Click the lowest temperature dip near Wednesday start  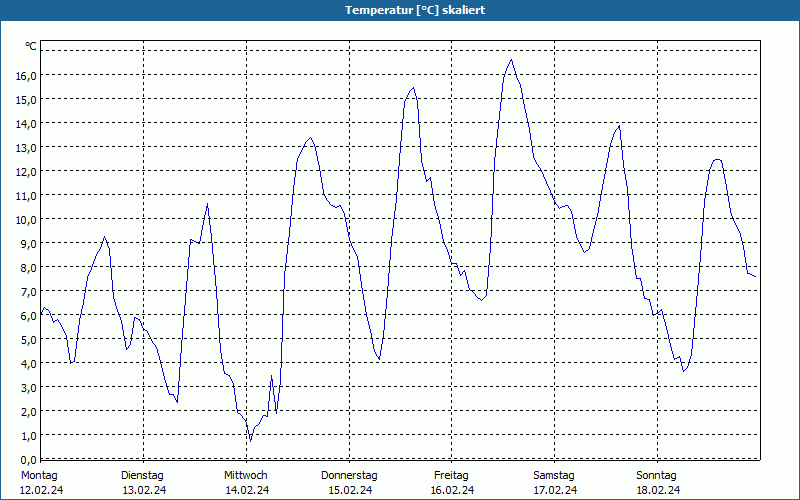251,441
